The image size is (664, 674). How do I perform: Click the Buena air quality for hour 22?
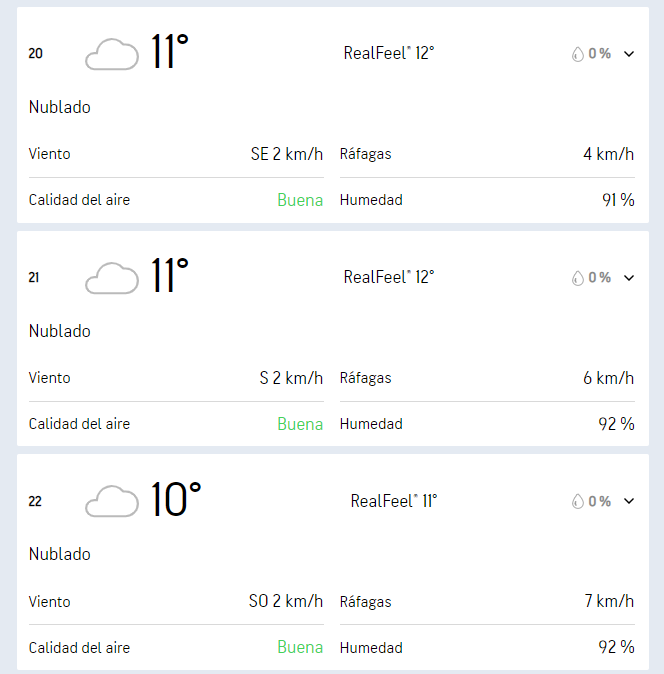tap(300, 647)
